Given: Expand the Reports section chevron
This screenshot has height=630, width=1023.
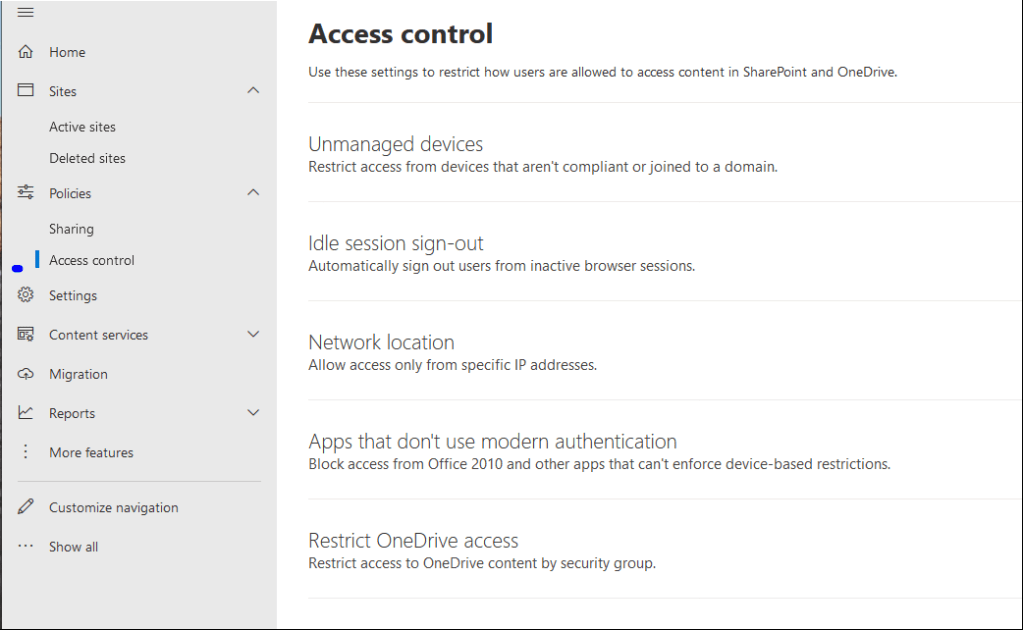Looking at the screenshot, I should click(x=253, y=413).
